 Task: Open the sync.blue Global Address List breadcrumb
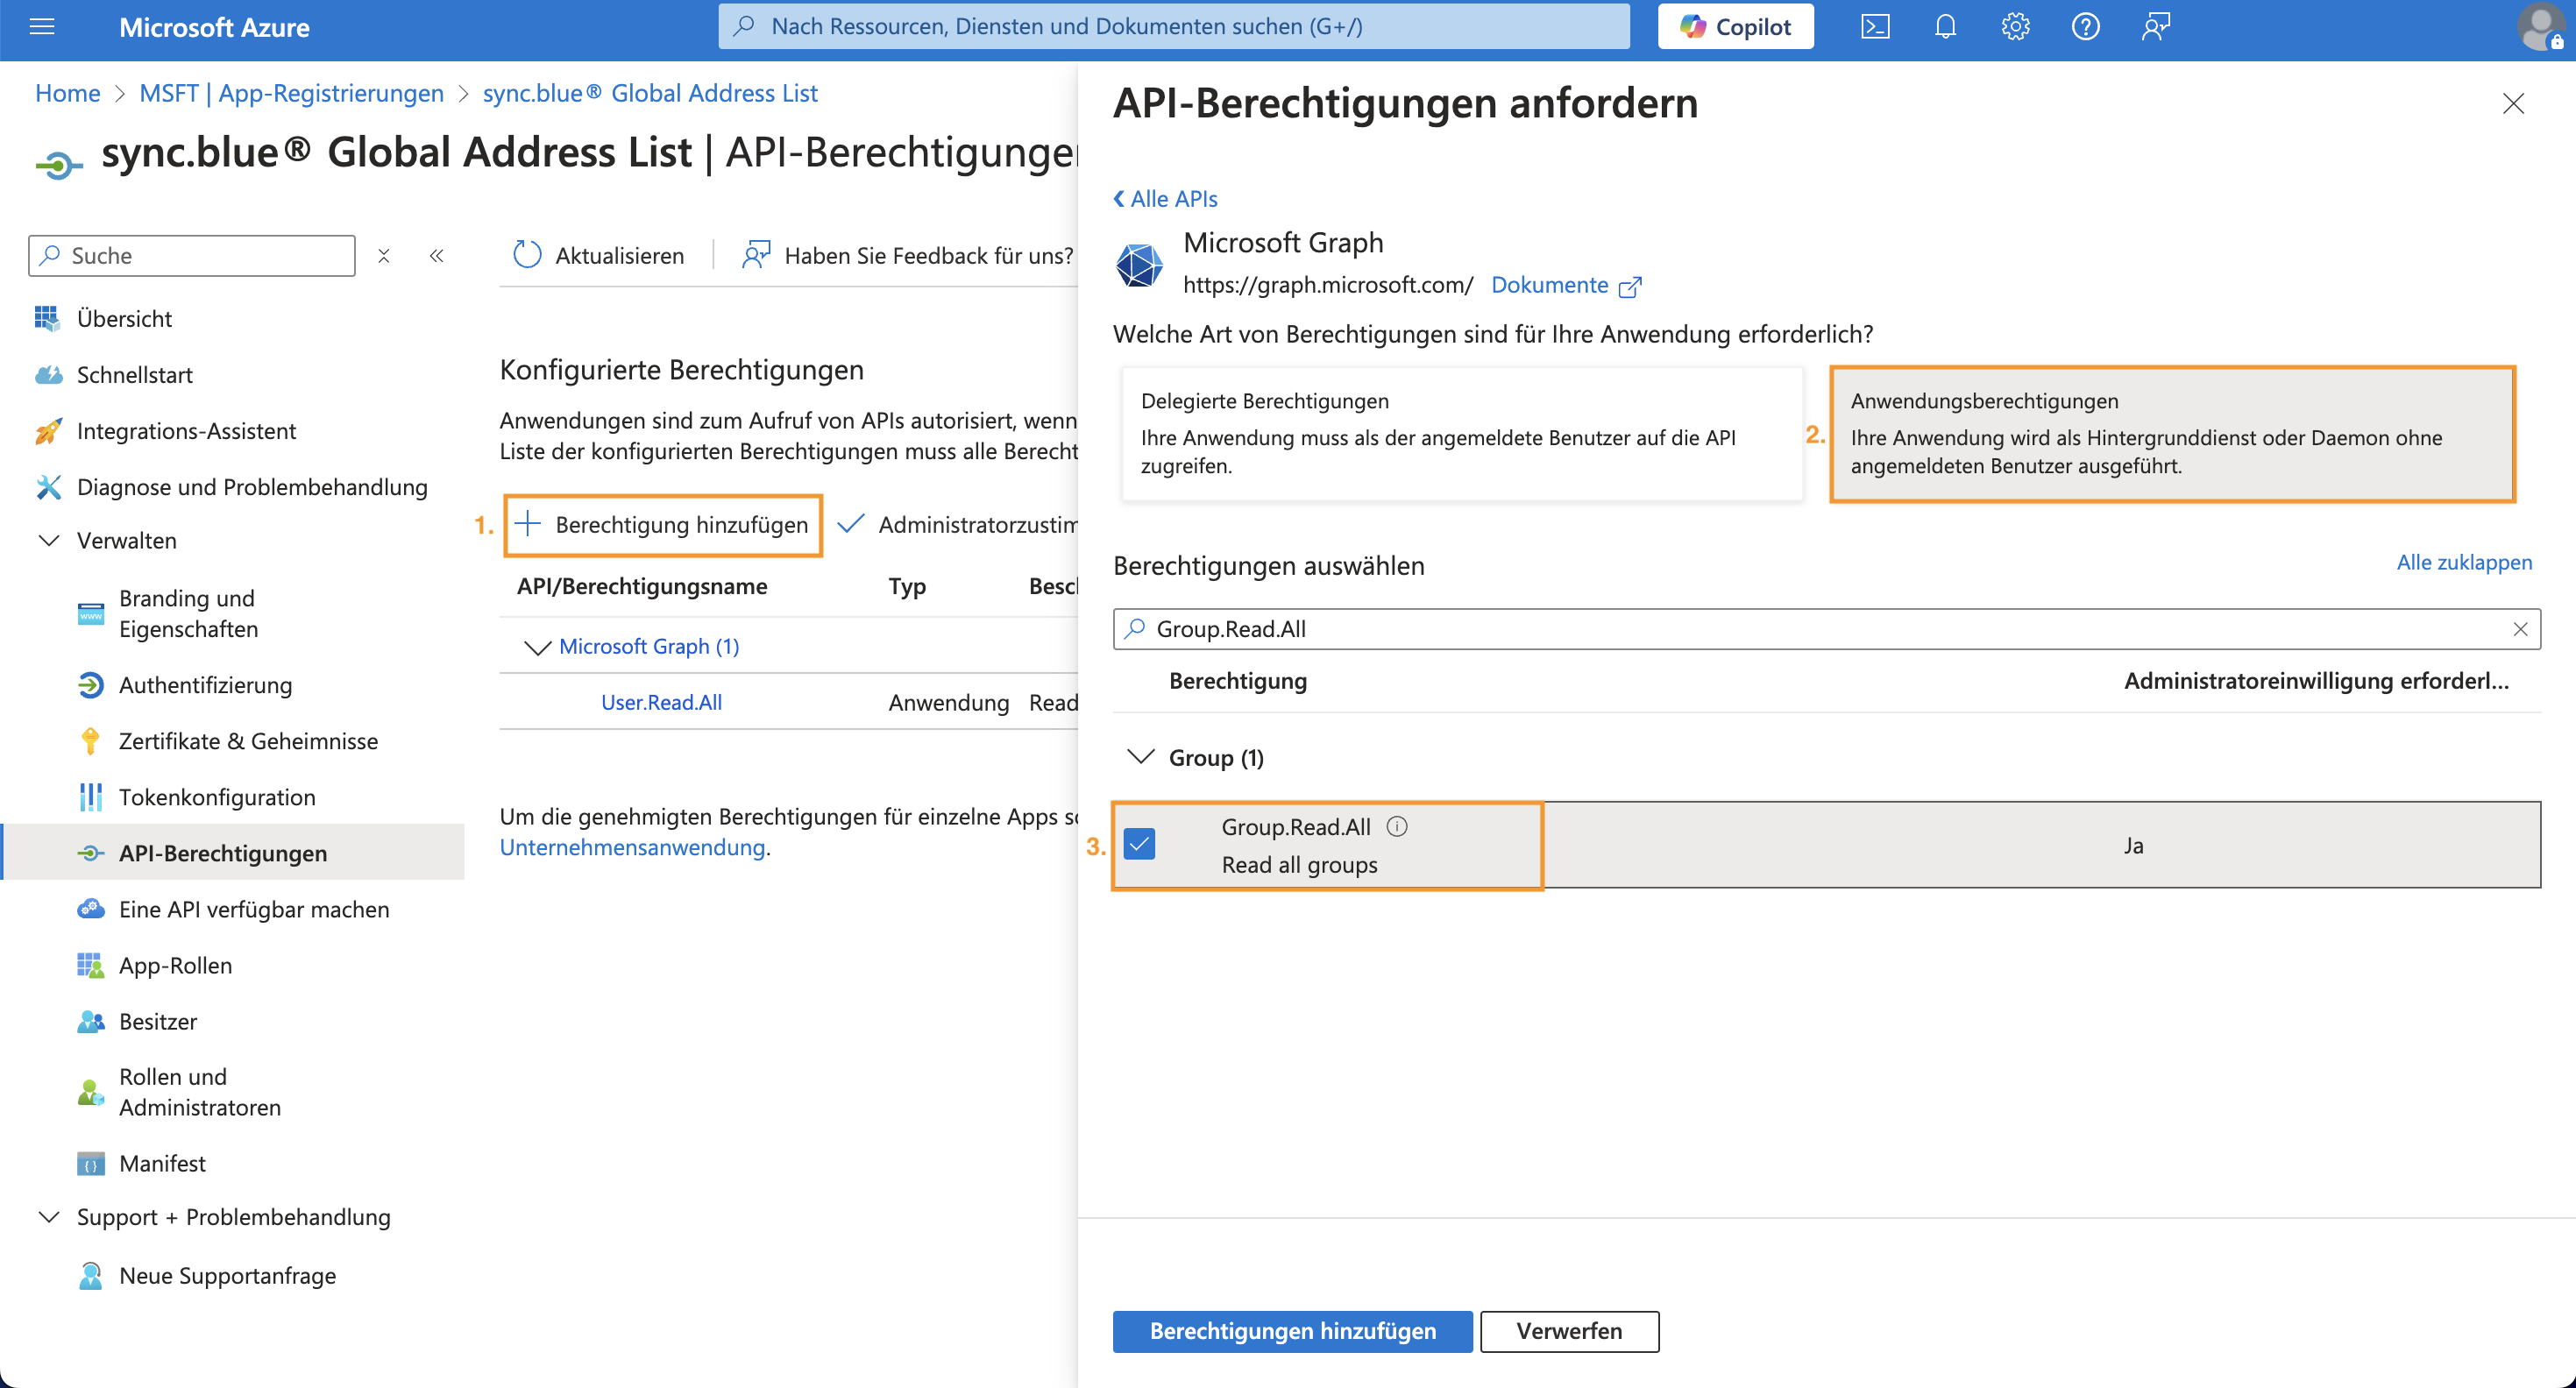(x=650, y=93)
